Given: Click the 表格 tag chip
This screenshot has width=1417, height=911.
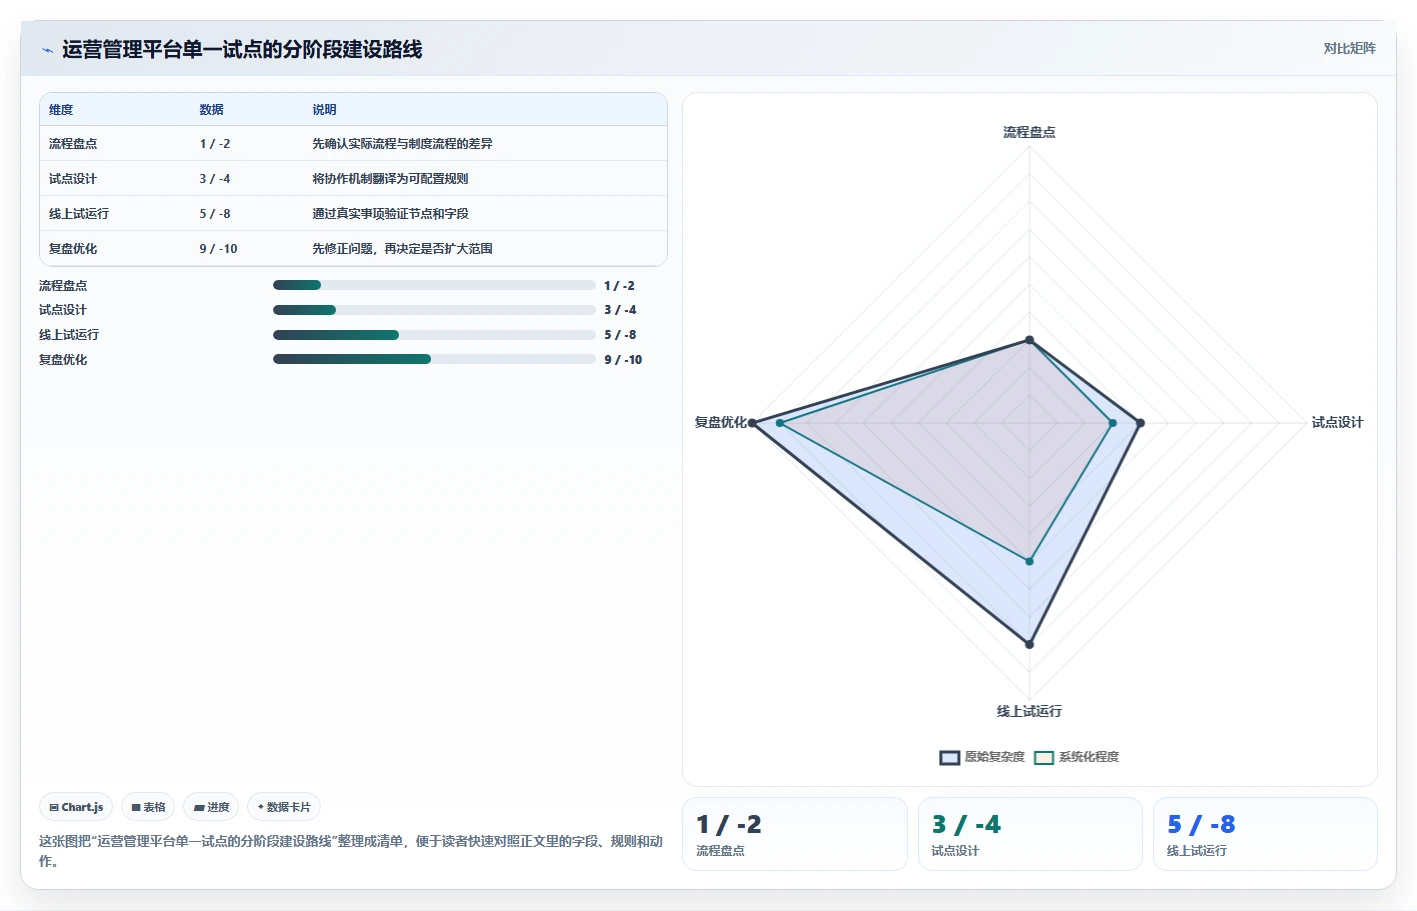Looking at the screenshot, I should click(148, 807).
